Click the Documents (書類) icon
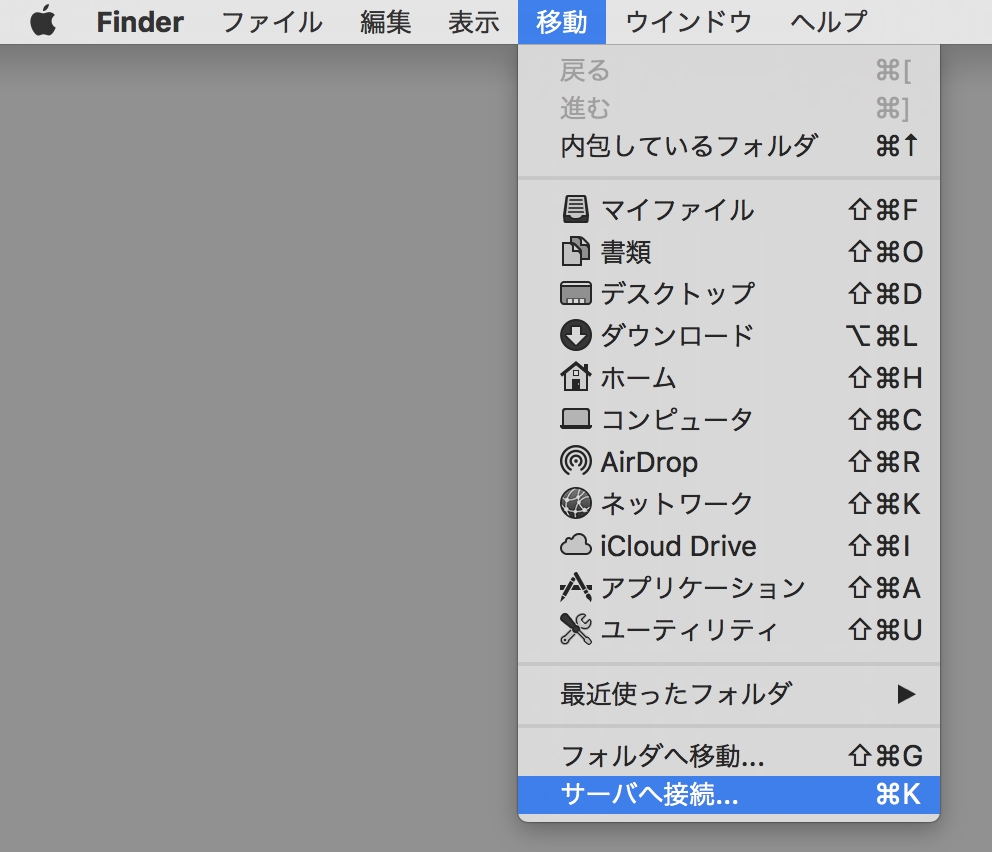Image resolution: width=992 pixels, height=852 pixels. (576, 252)
